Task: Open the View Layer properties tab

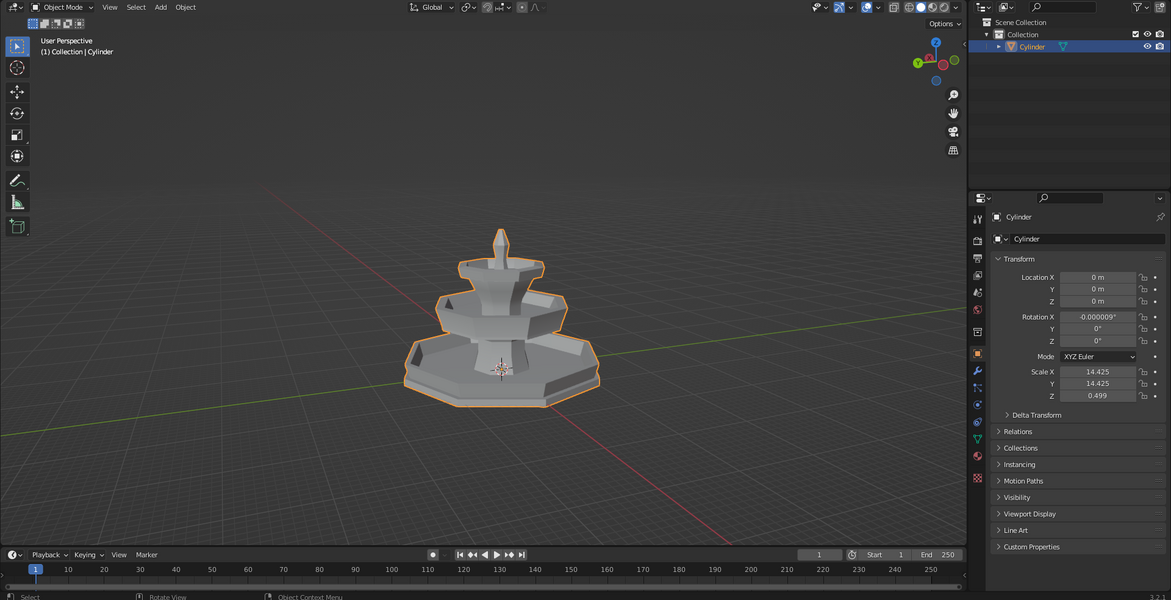Action: [x=978, y=276]
